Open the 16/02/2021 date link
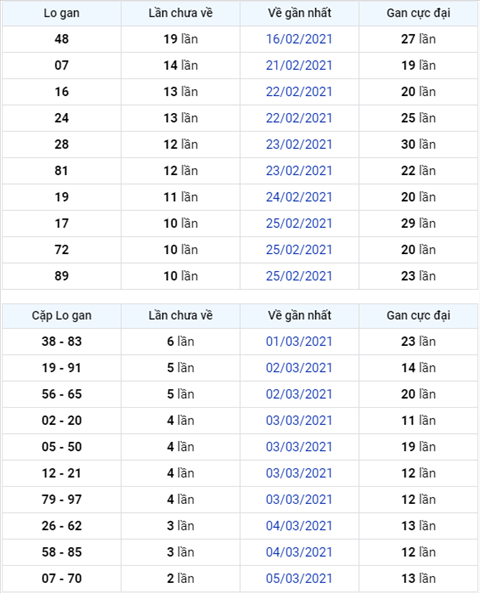The image size is (480, 593). coord(299,39)
